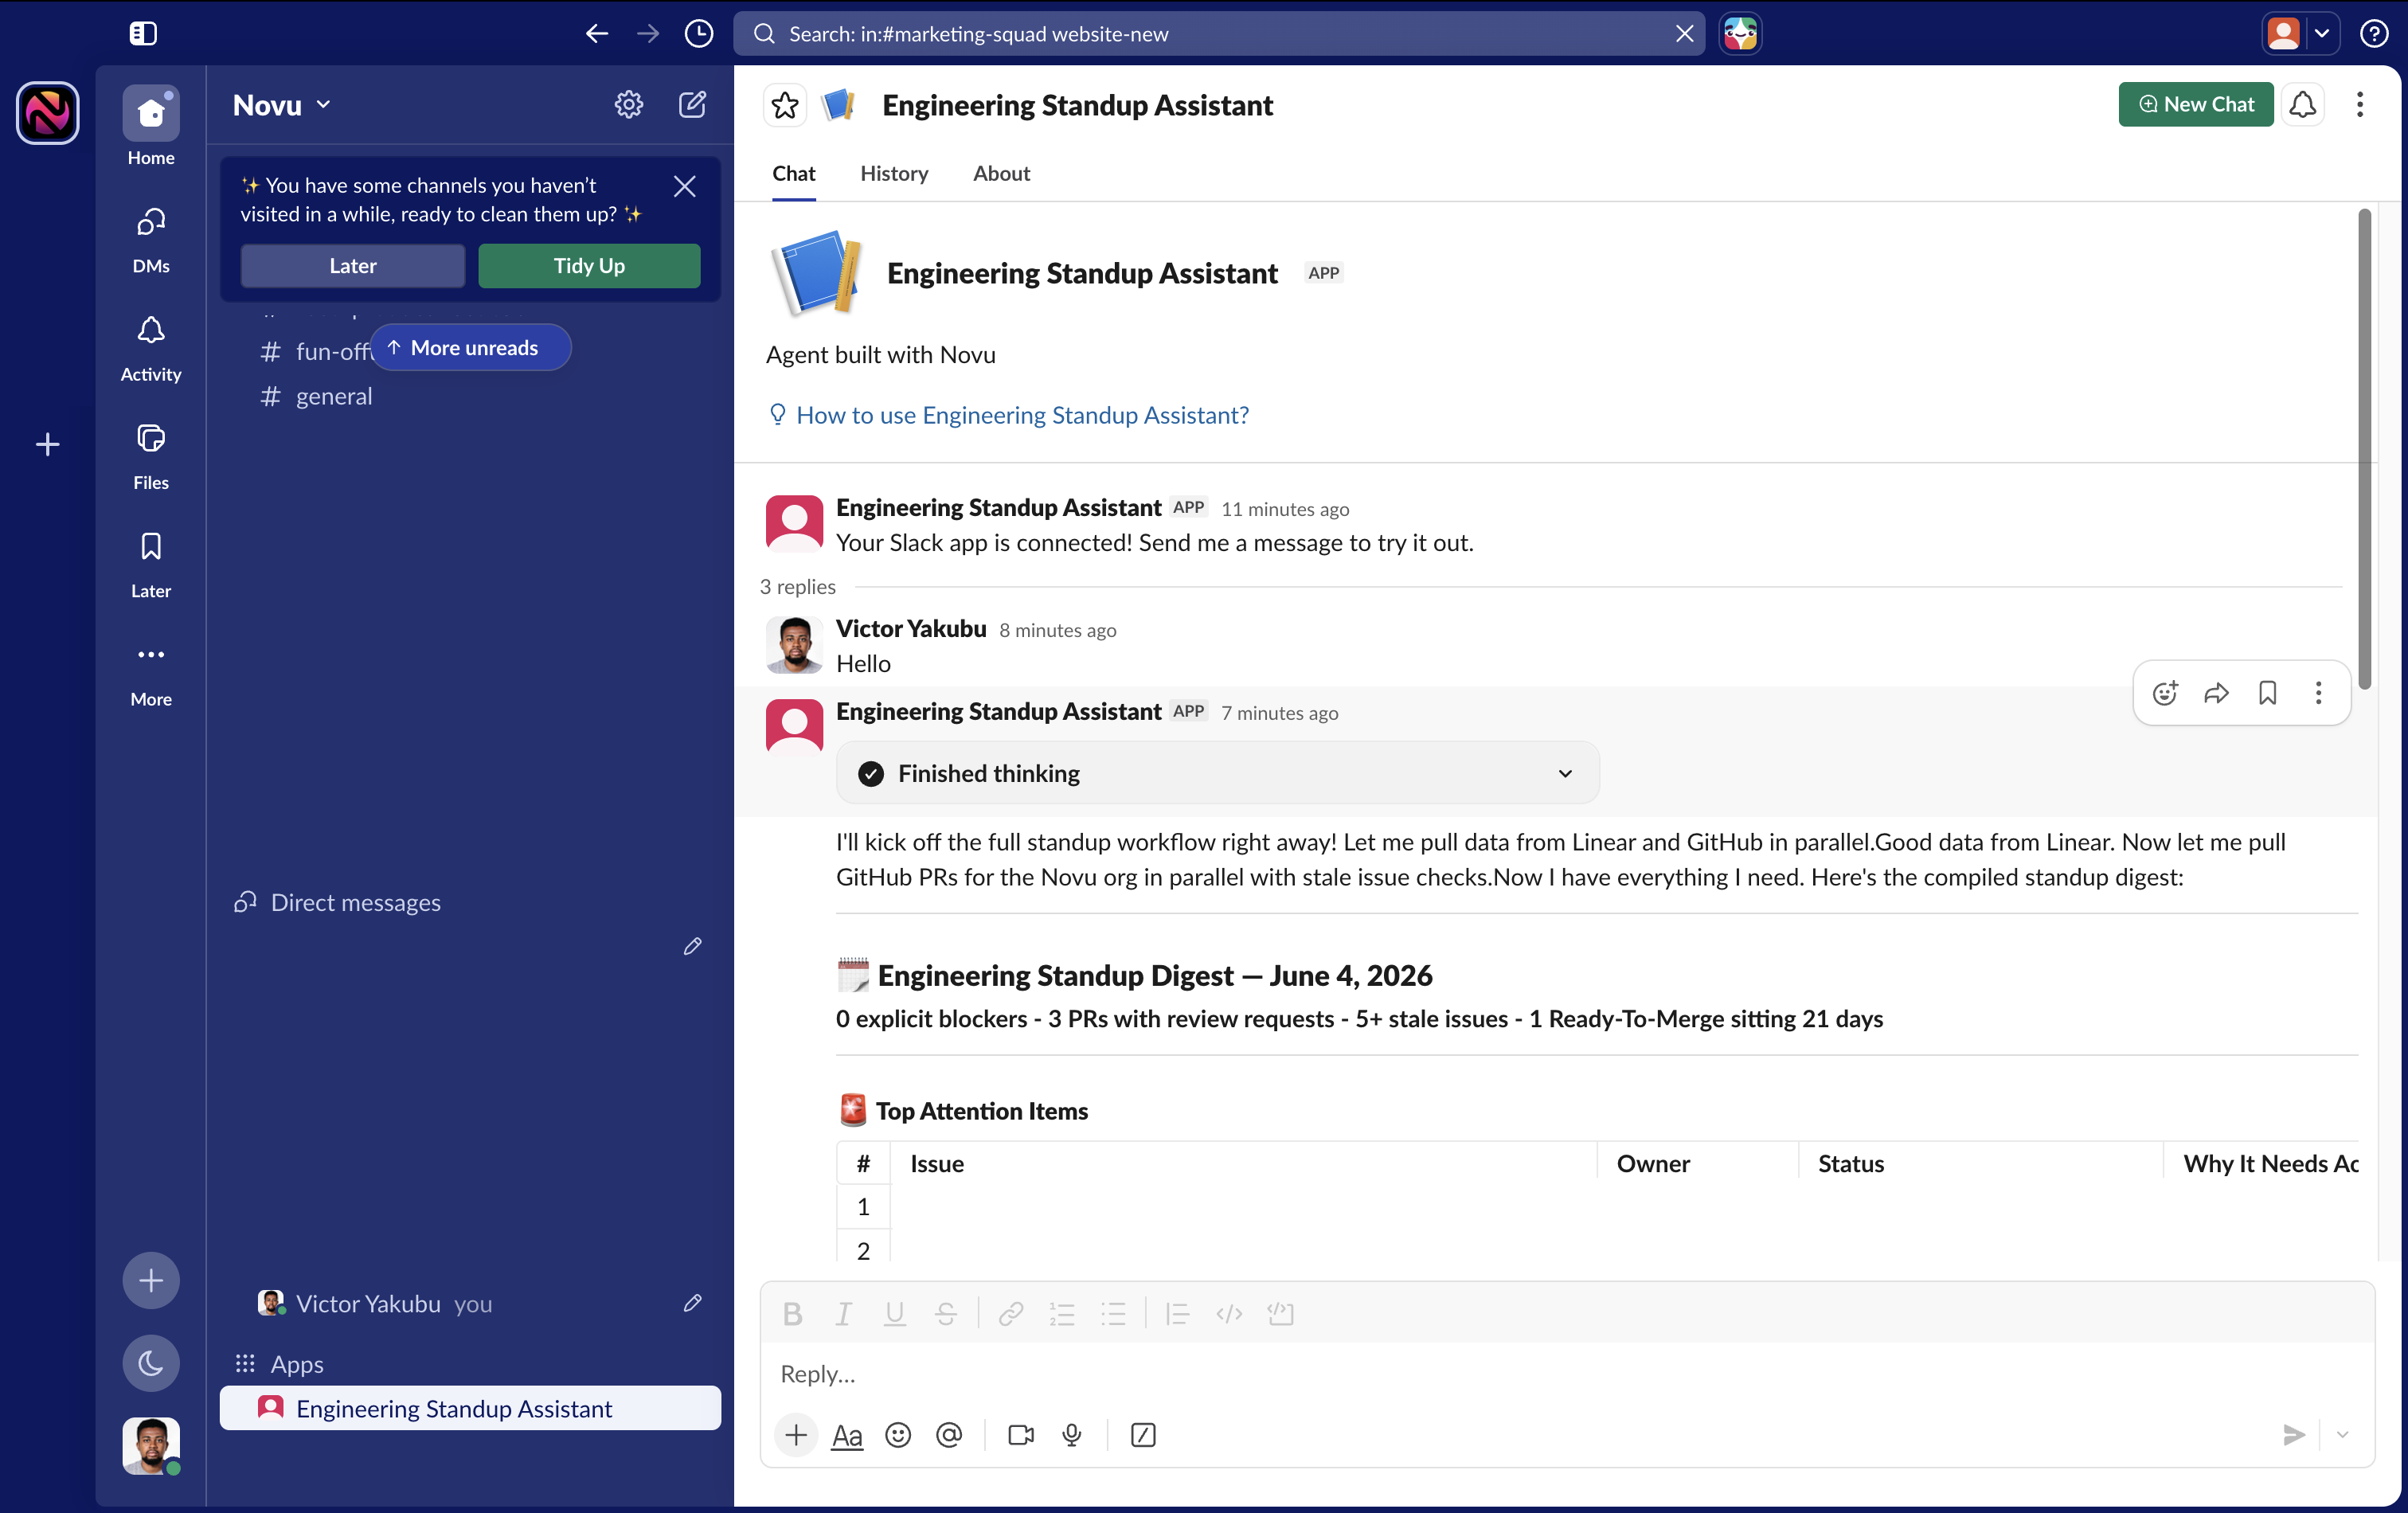Screen dimensions: 2408x1513
Task: Open the Home section
Action: [x=151, y=127]
